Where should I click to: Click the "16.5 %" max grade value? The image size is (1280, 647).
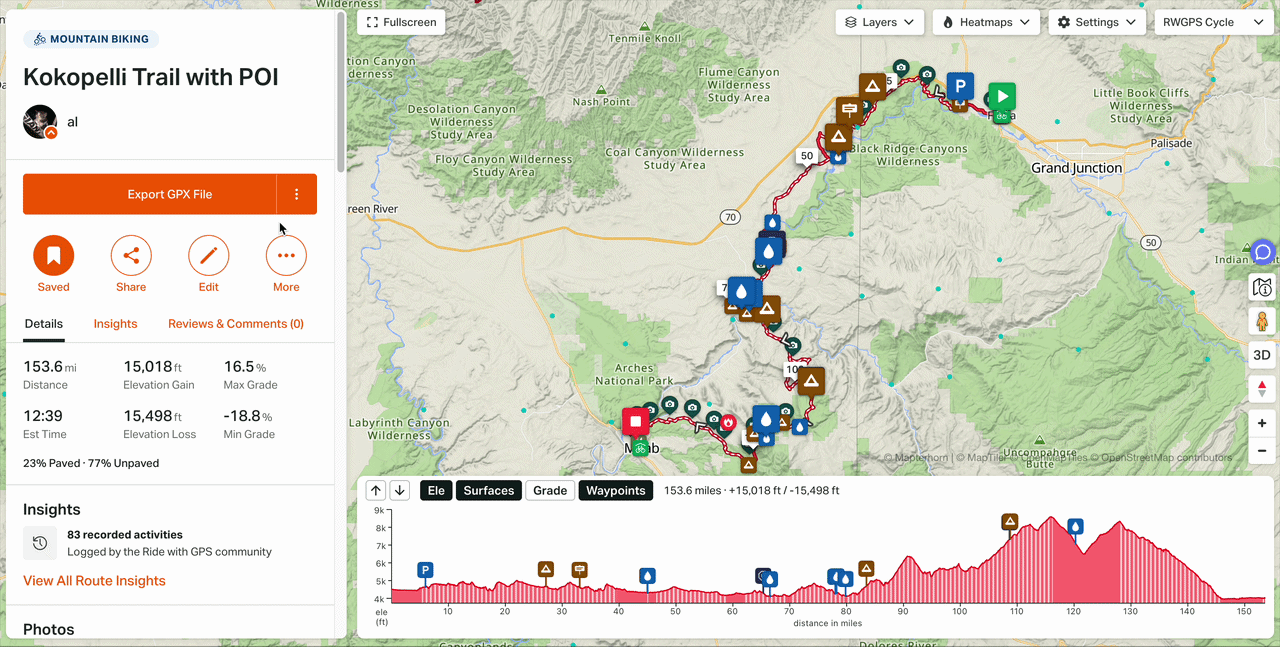click(245, 367)
